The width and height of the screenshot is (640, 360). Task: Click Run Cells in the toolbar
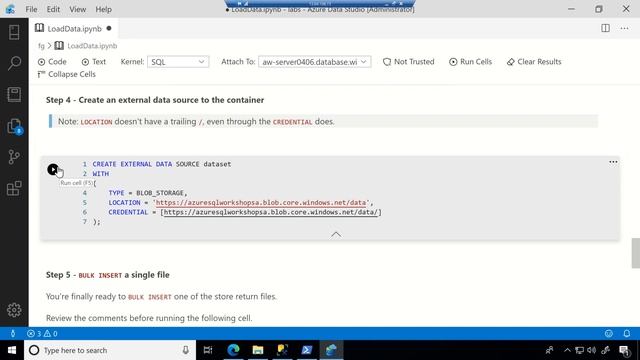[470, 62]
